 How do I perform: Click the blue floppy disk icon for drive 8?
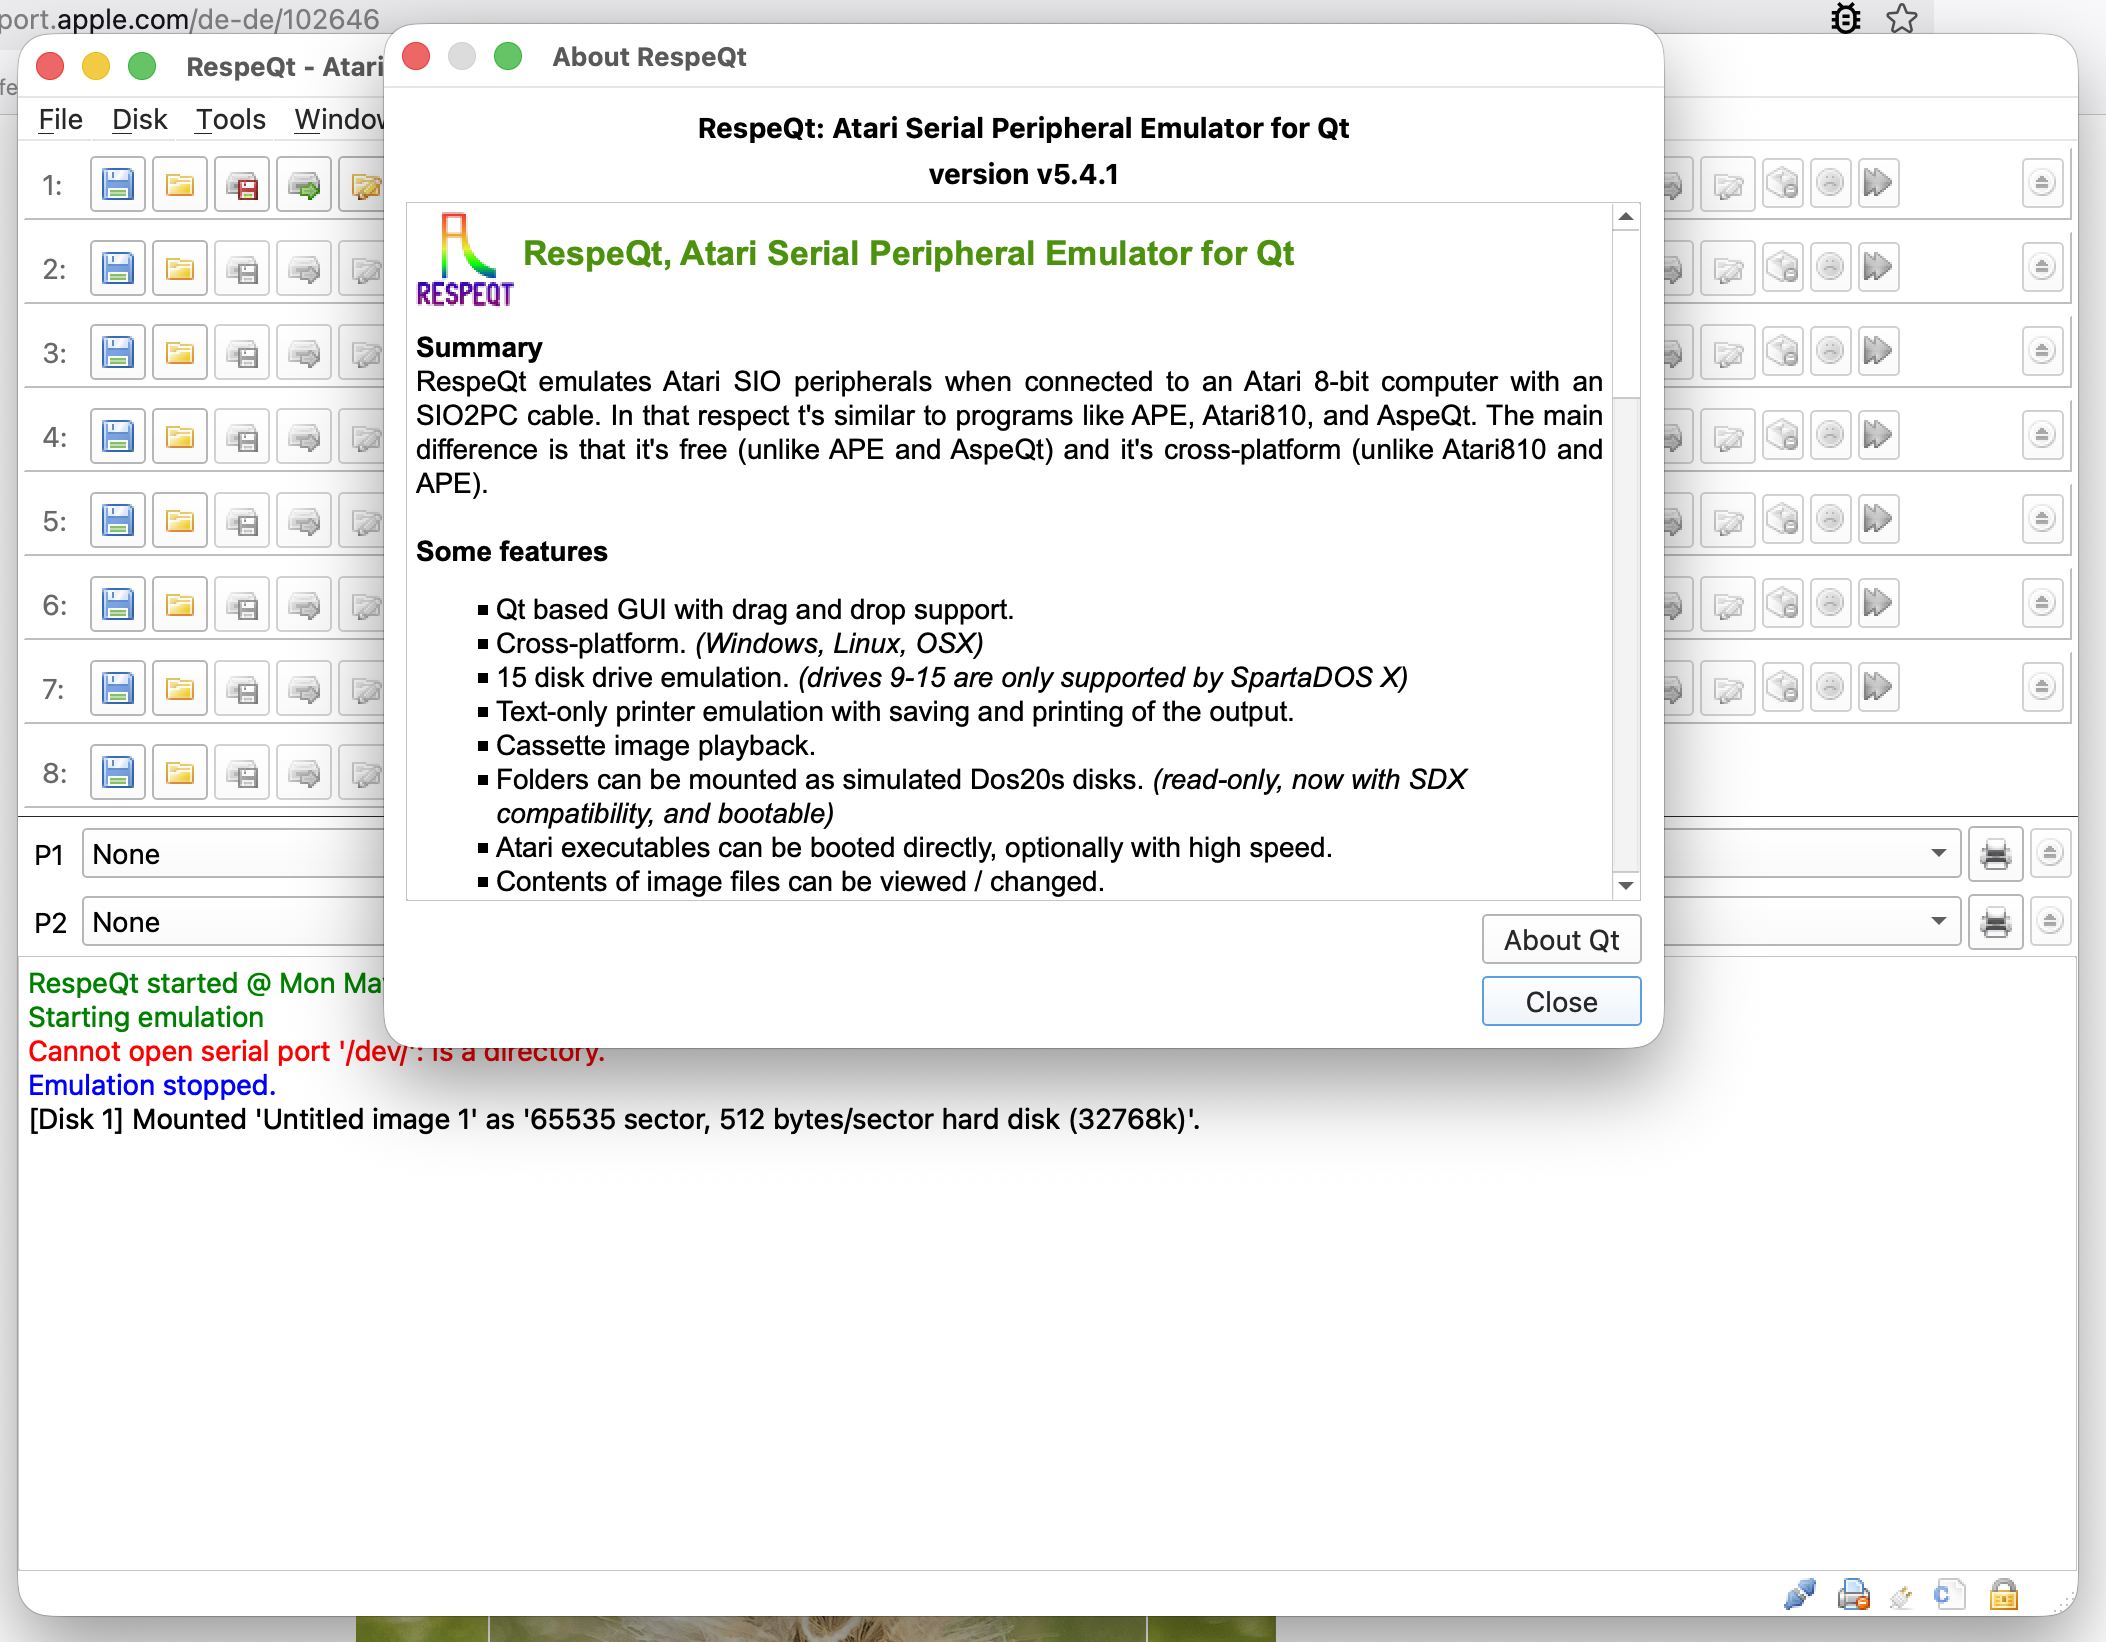pos(118,773)
